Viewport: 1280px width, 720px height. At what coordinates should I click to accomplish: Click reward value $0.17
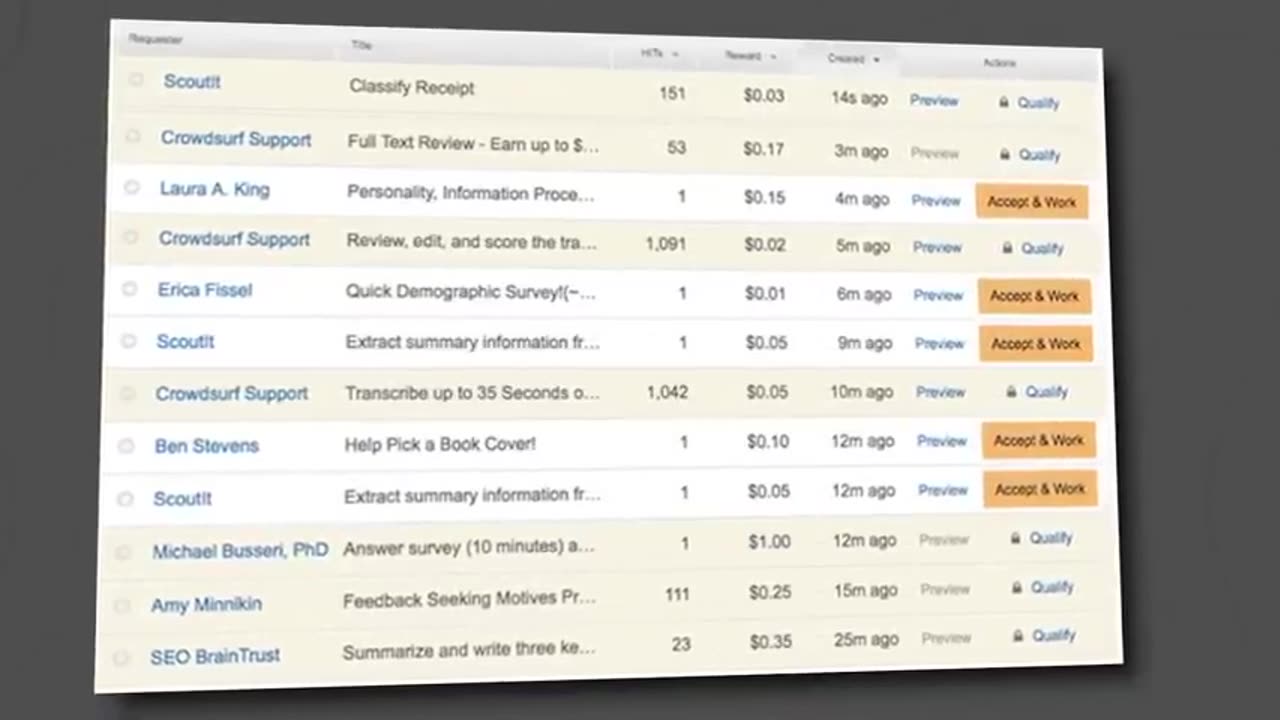tap(764, 148)
